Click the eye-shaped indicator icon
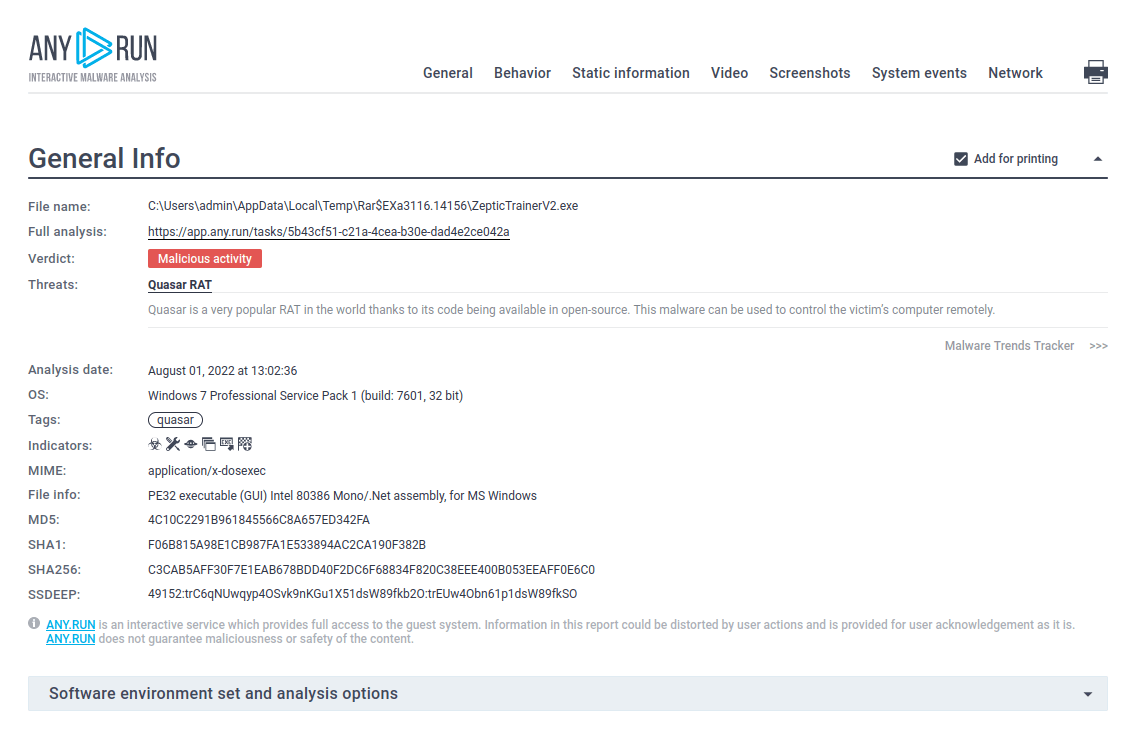 pos(191,444)
